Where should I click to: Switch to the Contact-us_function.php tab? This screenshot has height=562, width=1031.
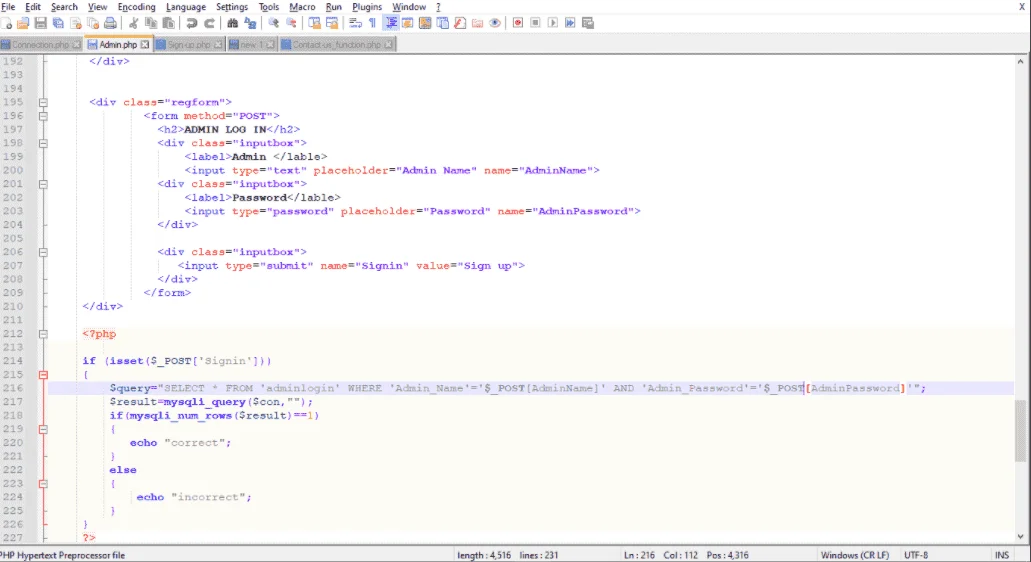[336, 45]
